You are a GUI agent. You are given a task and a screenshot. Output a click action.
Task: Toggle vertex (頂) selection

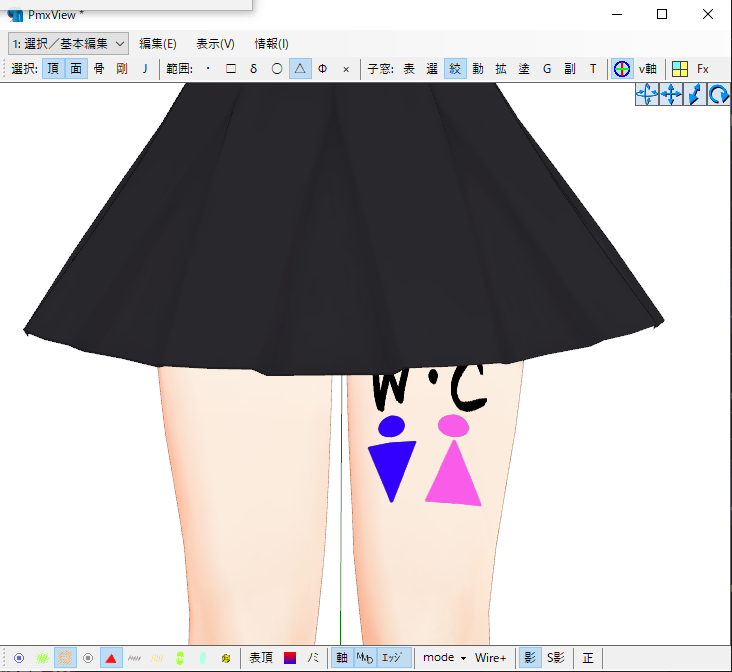(x=53, y=69)
